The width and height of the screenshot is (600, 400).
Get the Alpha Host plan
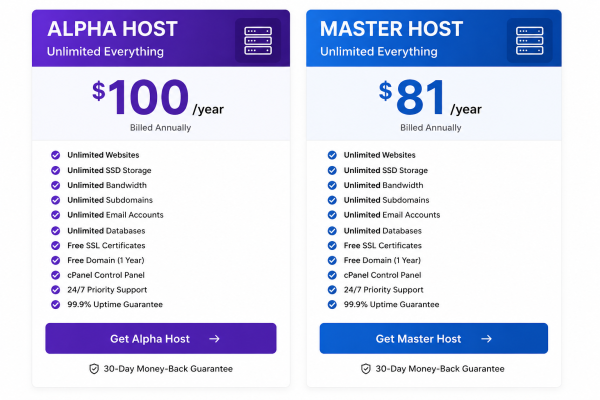[161, 338]
